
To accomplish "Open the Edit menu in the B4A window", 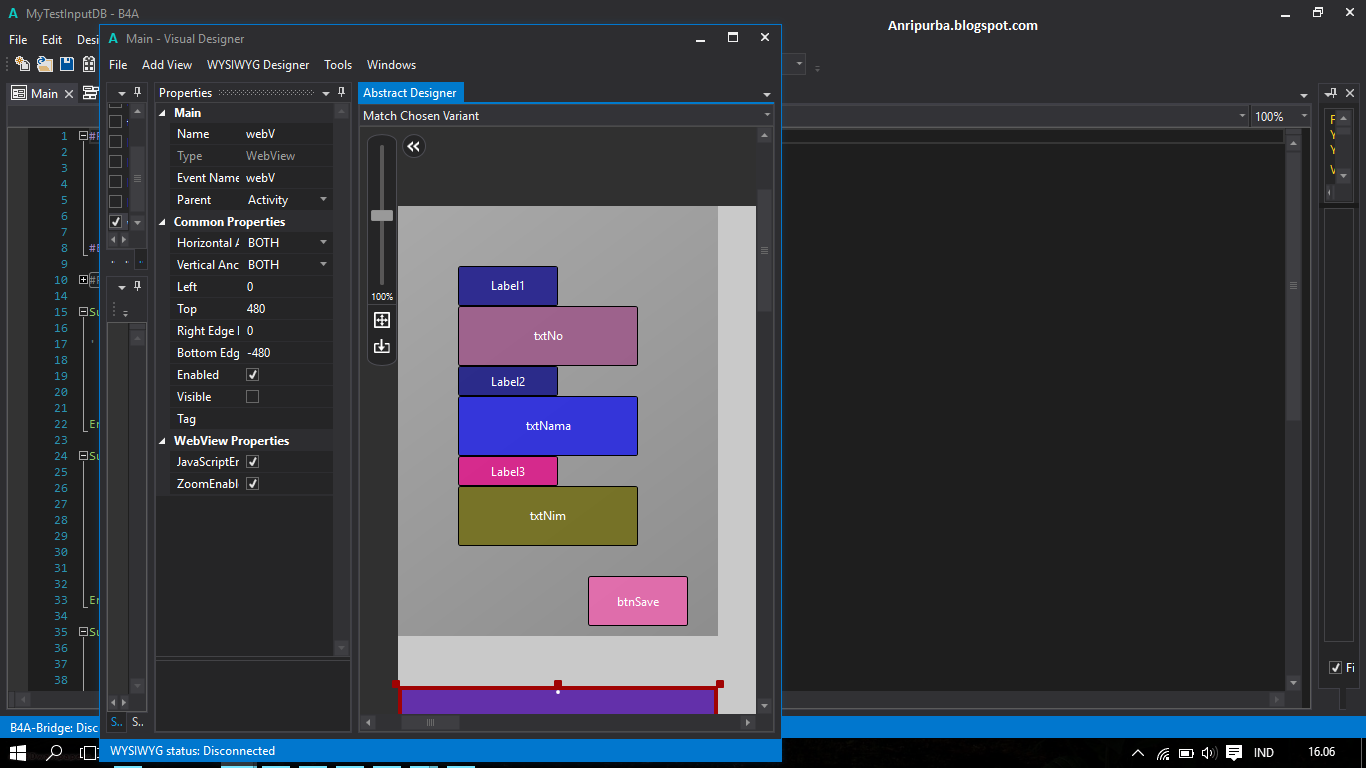I will coord(52,40).
